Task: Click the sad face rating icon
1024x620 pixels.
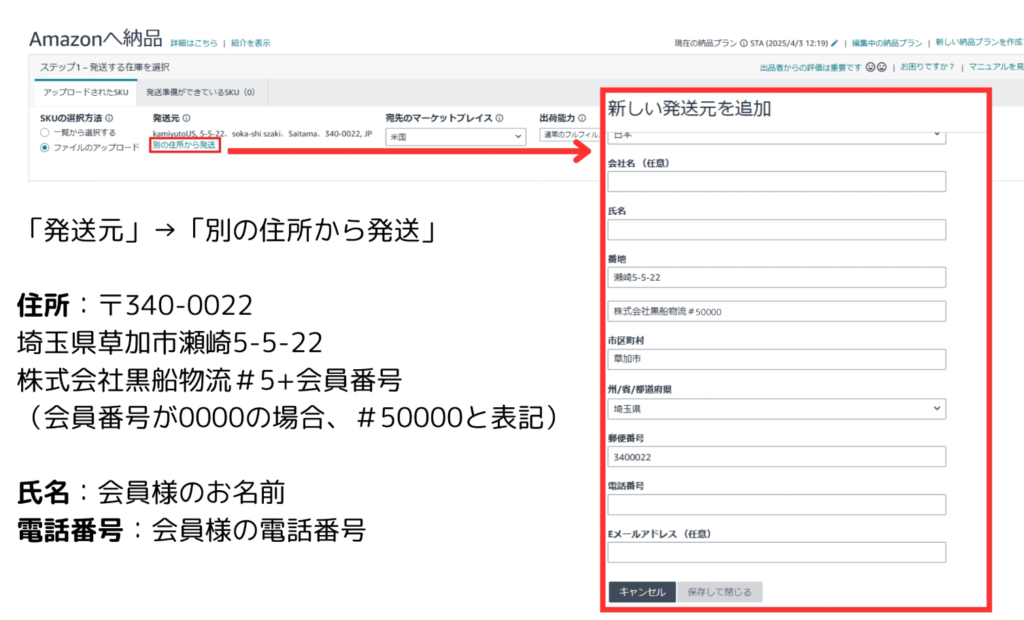Action: tap(882, 68)
